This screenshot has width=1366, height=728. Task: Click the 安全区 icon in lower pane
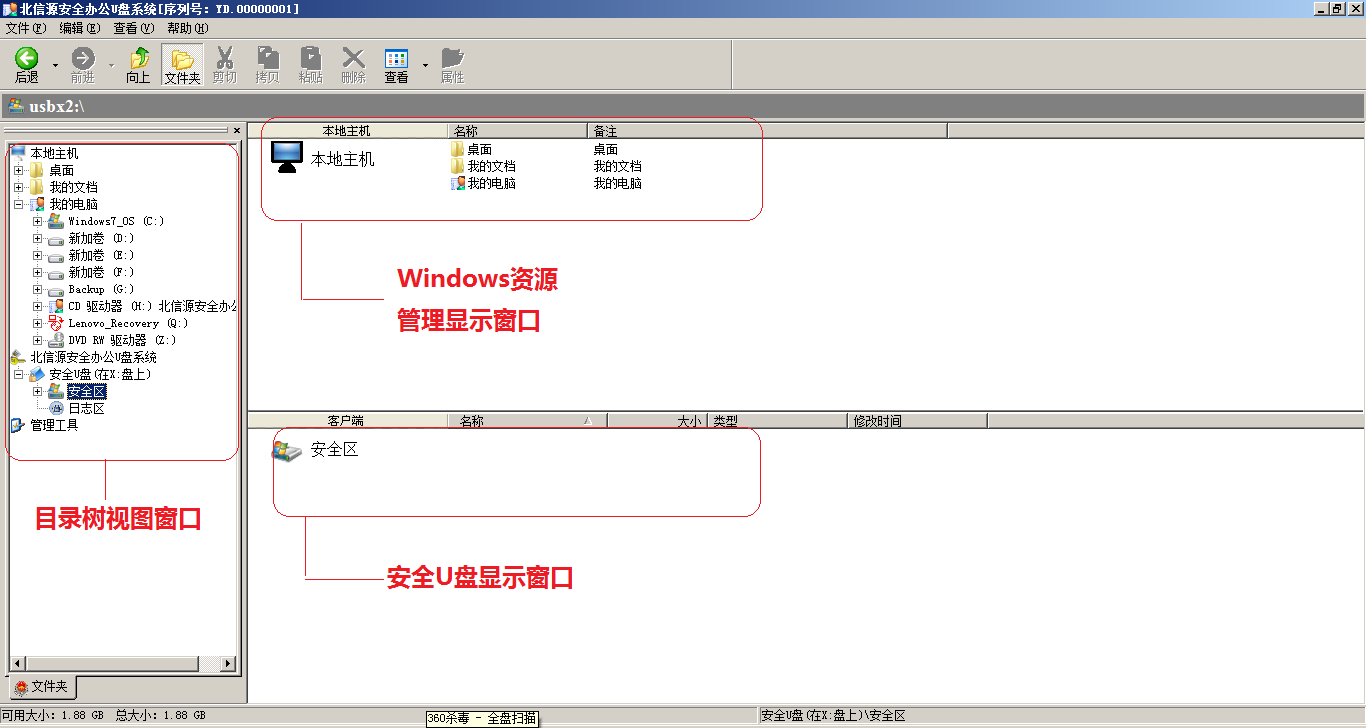286,450
